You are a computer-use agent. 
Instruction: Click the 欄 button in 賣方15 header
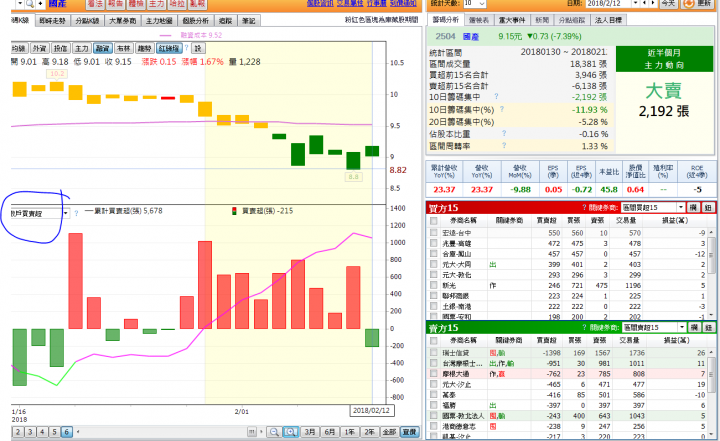click(694, 328)
